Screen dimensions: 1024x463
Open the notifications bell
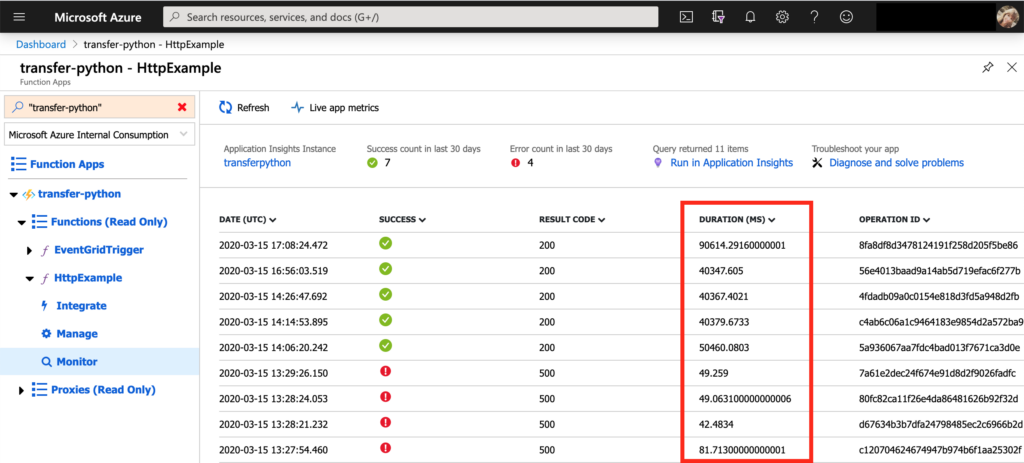point(750,18)
